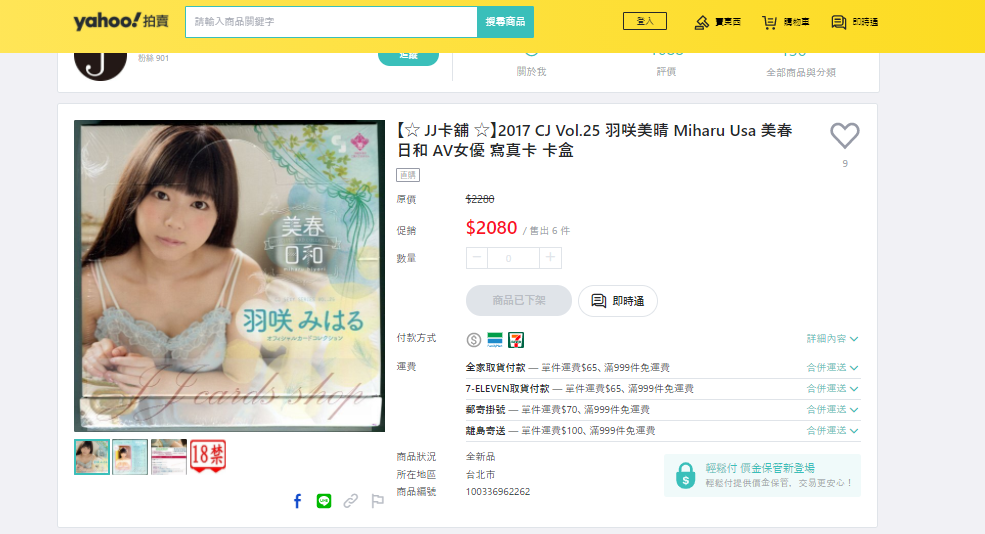This screenshot has width=985, height=534.
Task: Click the green padlock icon
Action: 685,476
